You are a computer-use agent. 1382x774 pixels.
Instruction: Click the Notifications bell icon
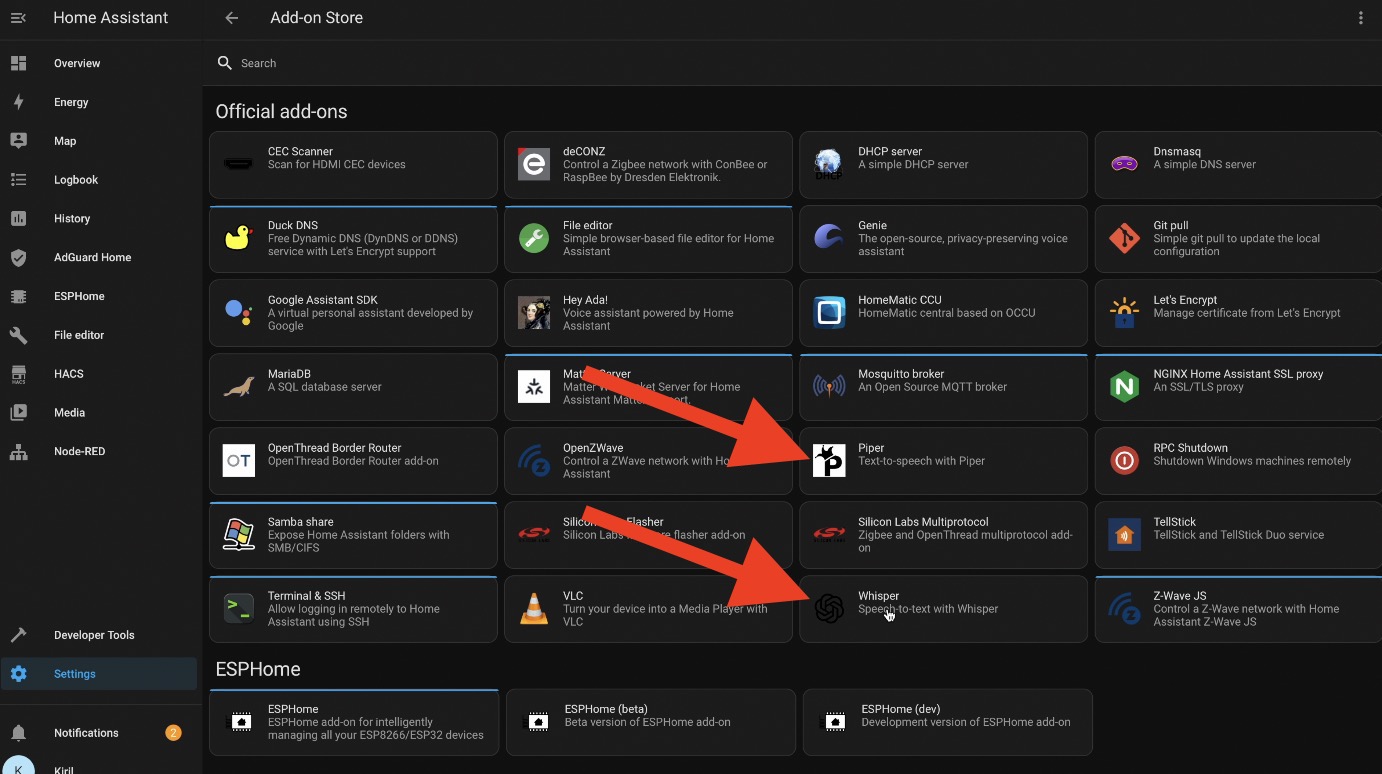coord(18,733)
